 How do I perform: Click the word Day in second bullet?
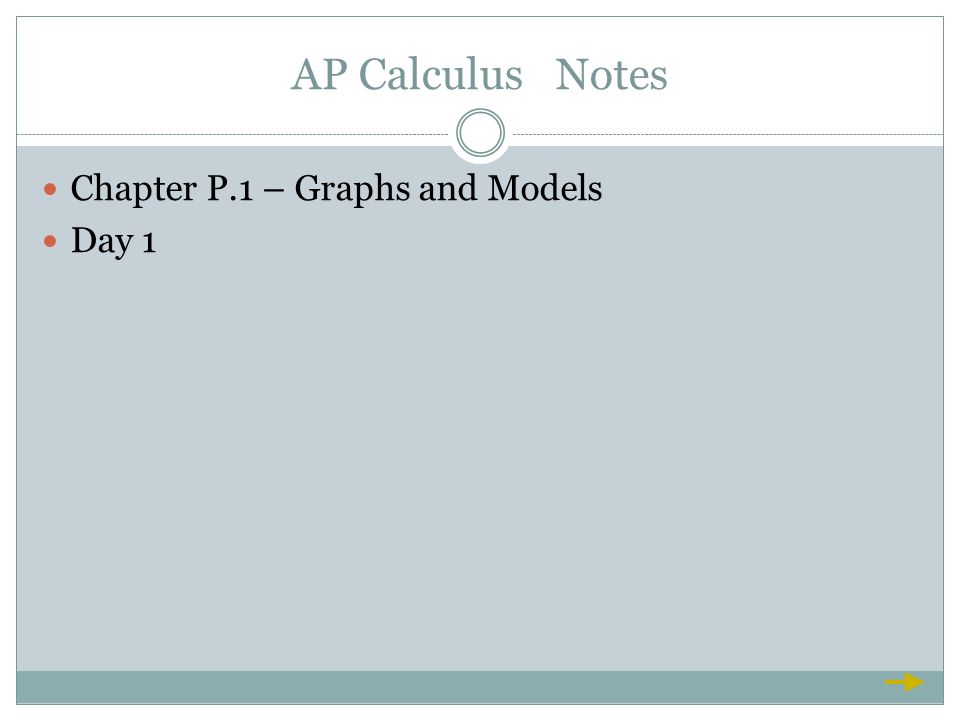point(102,241)
